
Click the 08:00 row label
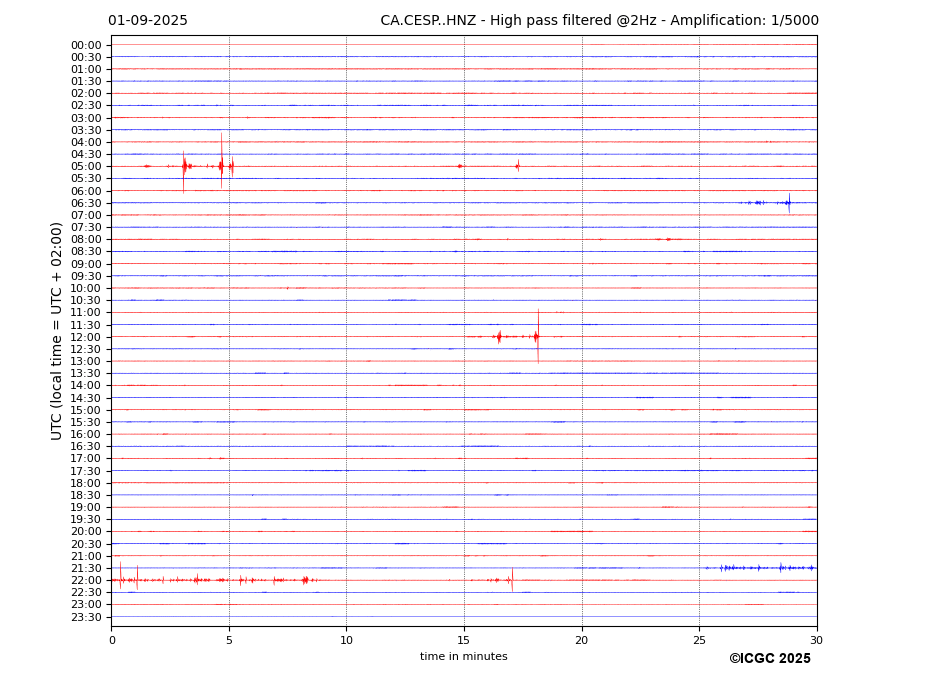pyautogui.click(x=86, y=239)
